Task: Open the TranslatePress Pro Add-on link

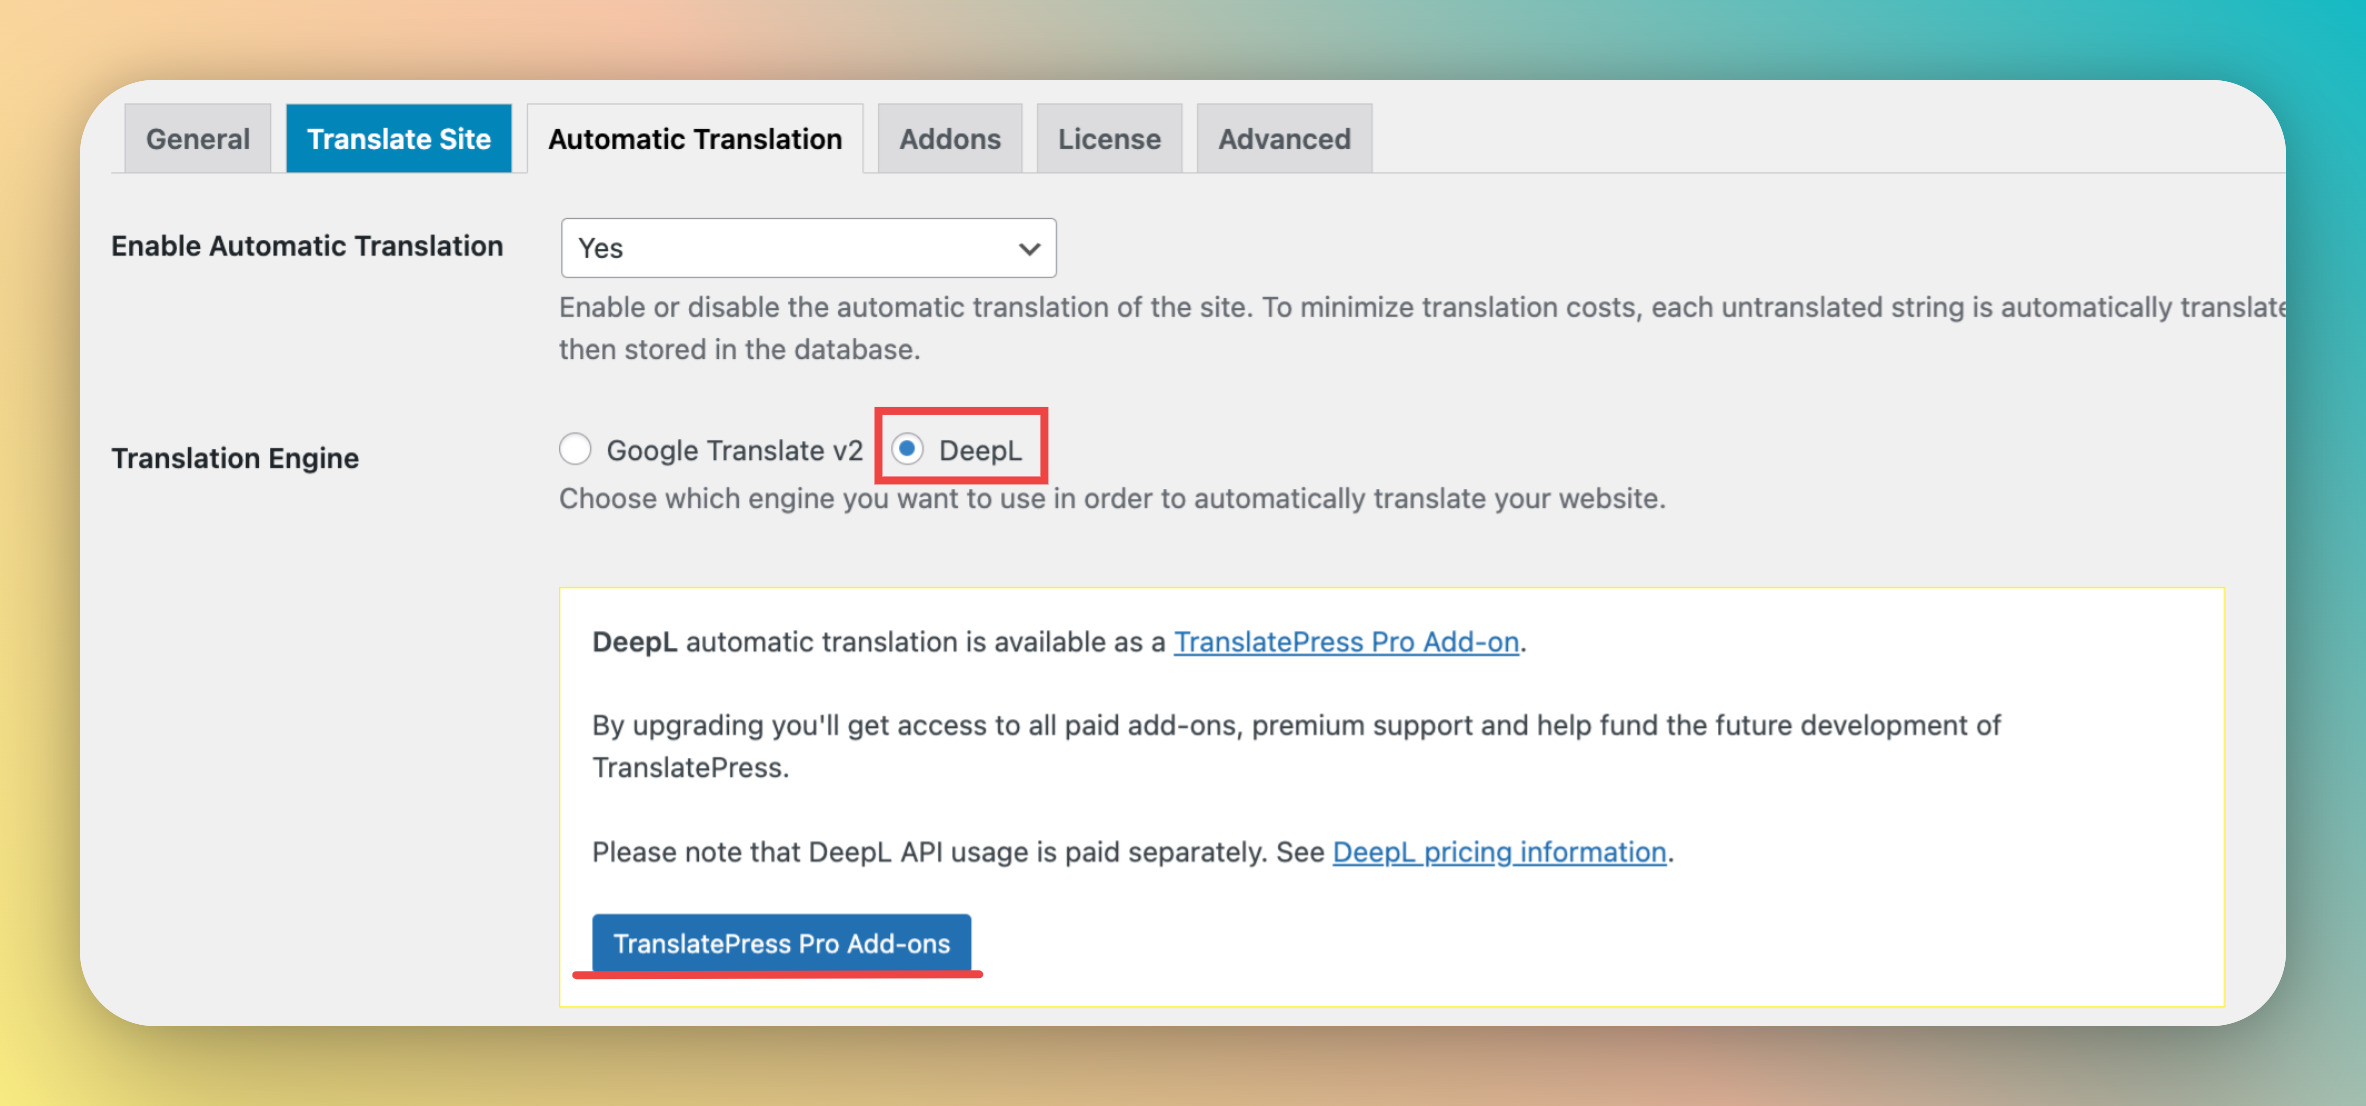Action: pos(1346,642)
